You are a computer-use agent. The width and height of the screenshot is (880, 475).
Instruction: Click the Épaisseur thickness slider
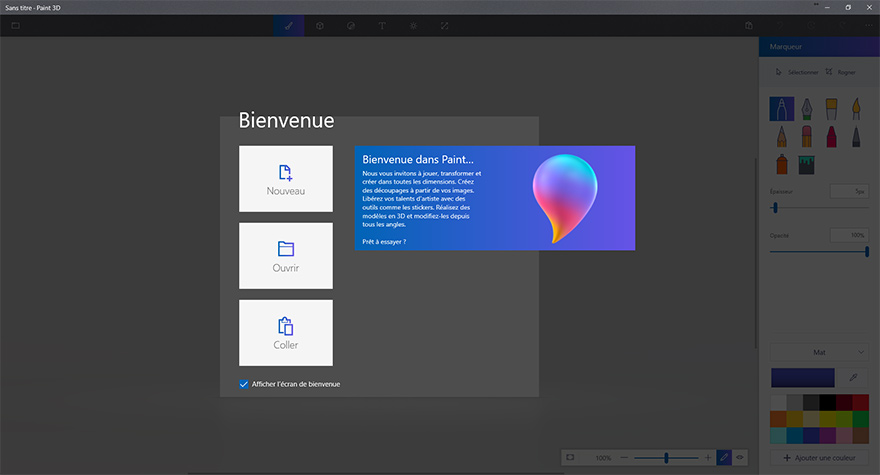point(819,208)
